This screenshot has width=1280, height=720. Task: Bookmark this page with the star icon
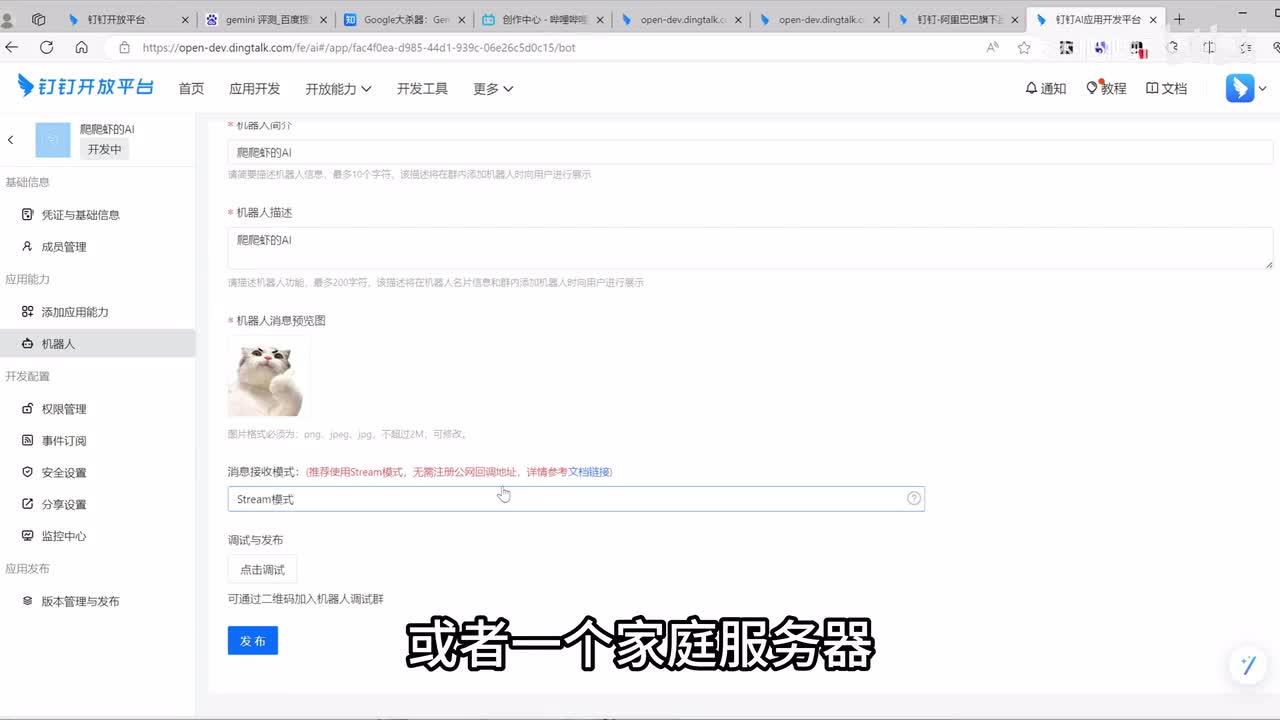(x=1024, y=47)
